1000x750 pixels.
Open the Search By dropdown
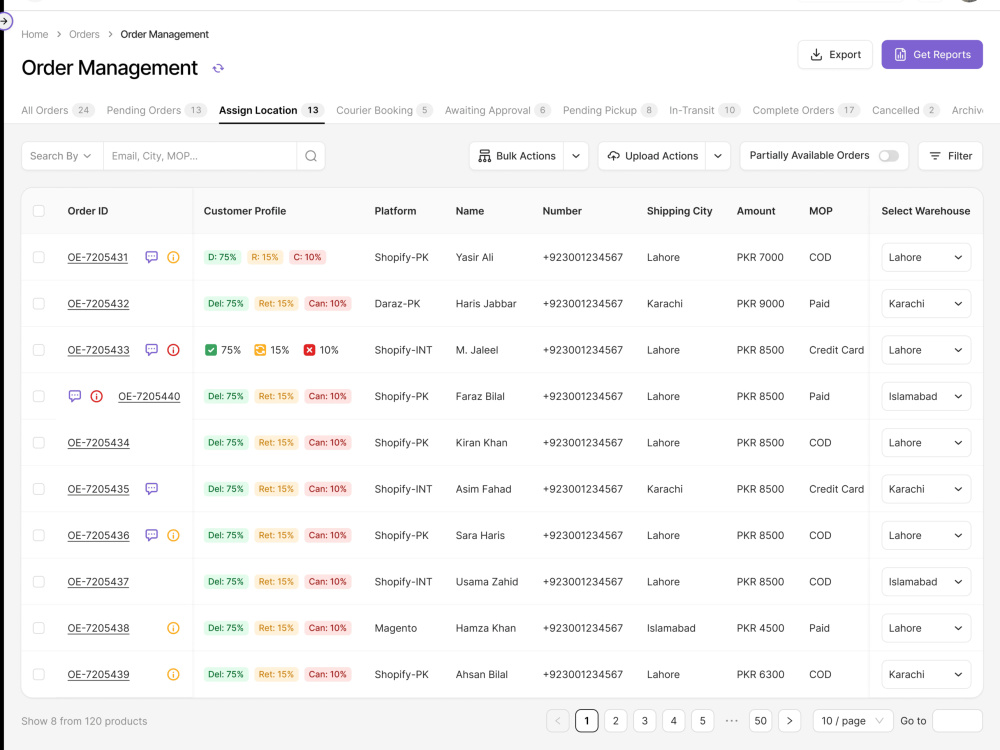coord(62,156)
